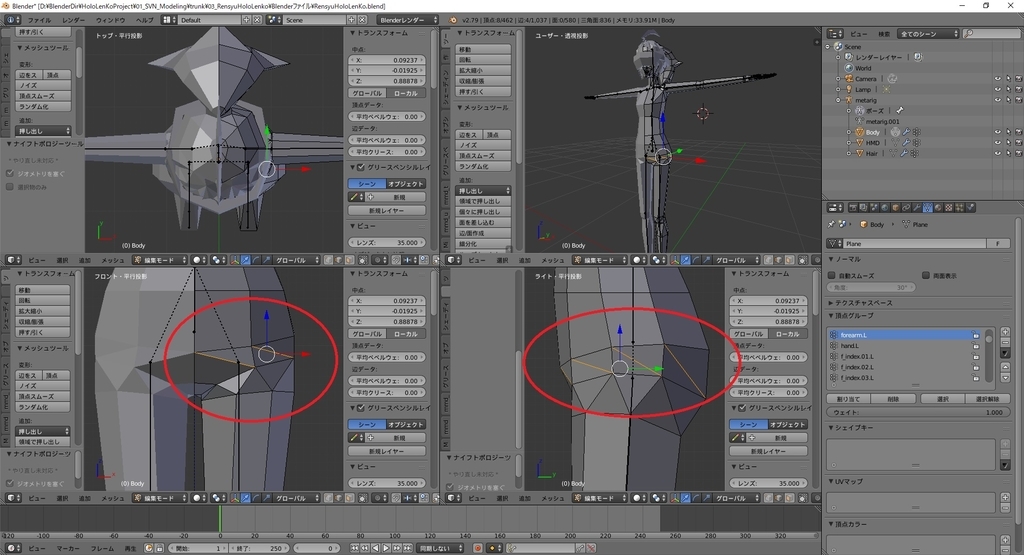Click the 細分化 button in the perspective view shelf
Screen dimensions: 1024x555
[483, 244]
